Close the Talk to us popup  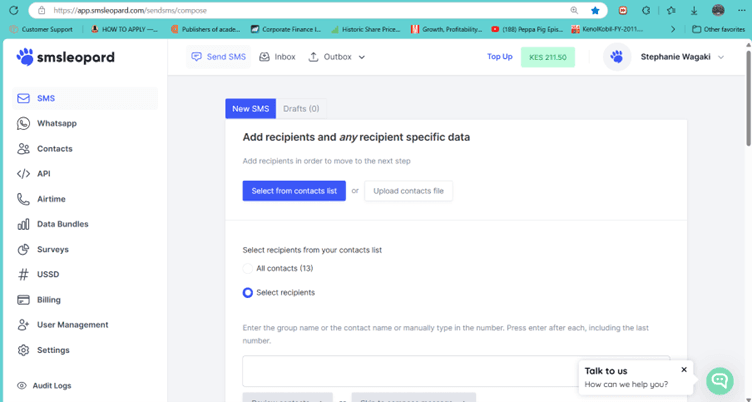click(x=684, y=370)
